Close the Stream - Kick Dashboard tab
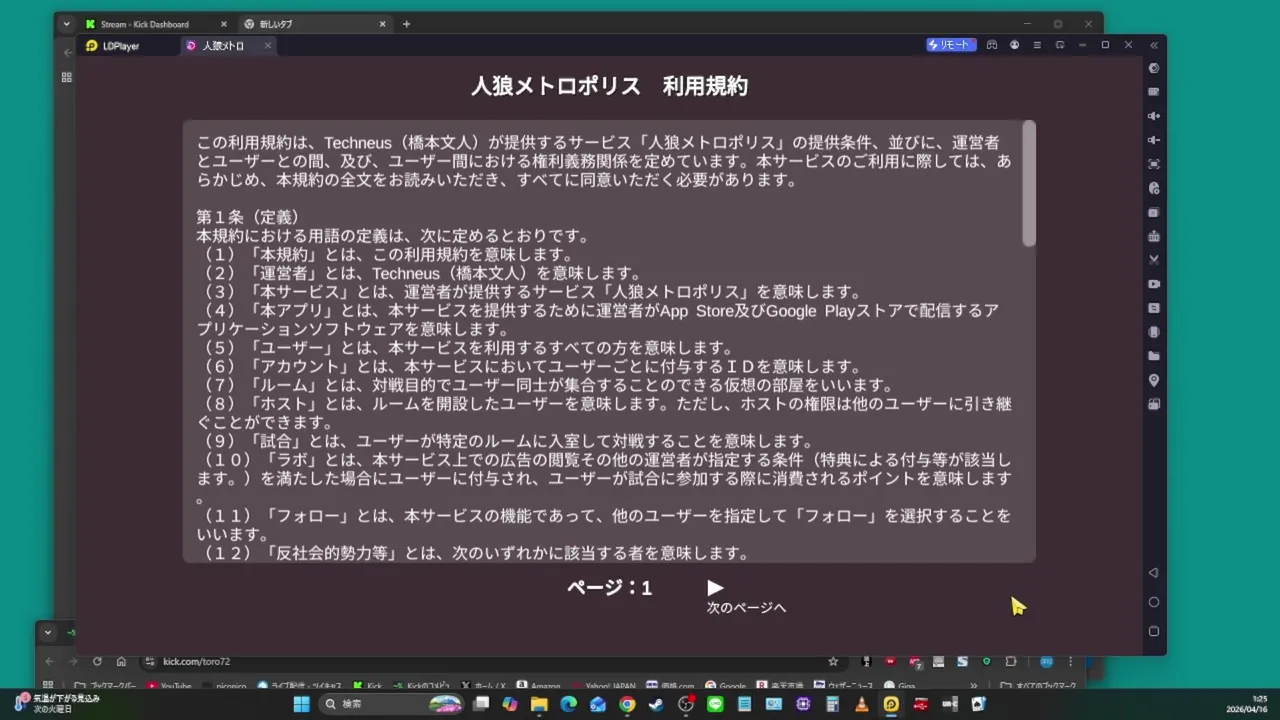Viewport: 1280px width, 720px height. (223, 24)
